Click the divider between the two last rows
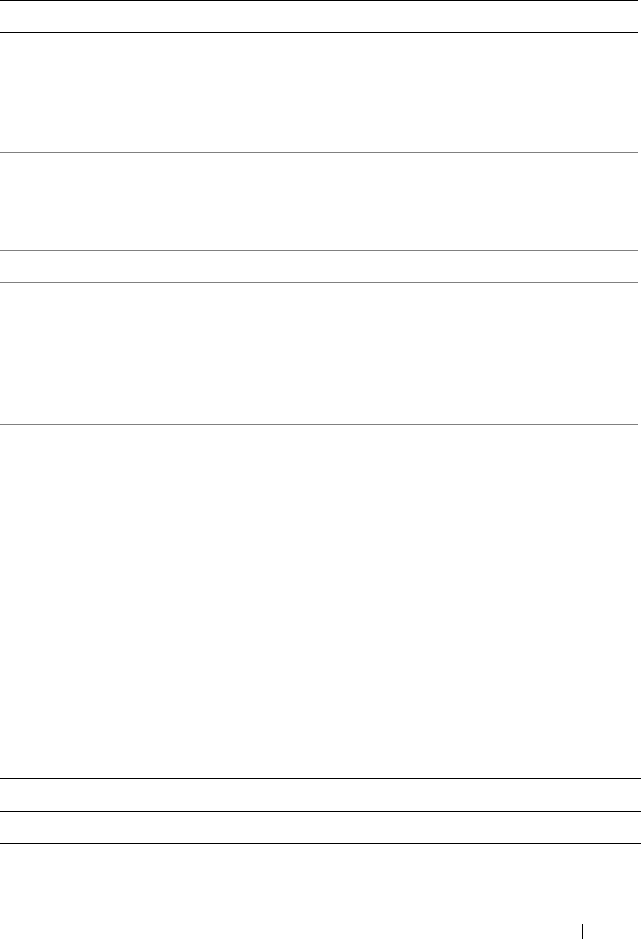This screenshot has width=641, height=939. [320, 810]
